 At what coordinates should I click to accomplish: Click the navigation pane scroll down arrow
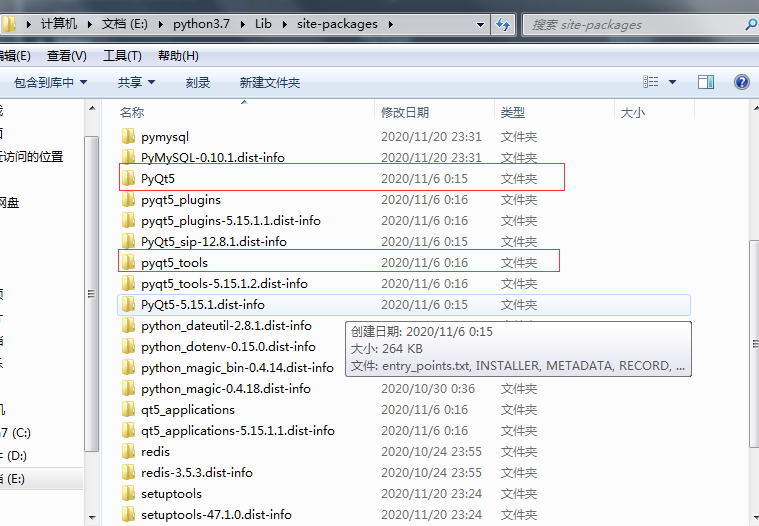[92, 518]
